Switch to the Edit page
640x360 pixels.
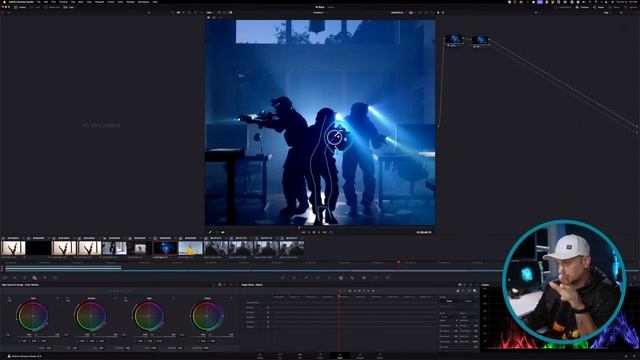300,356
